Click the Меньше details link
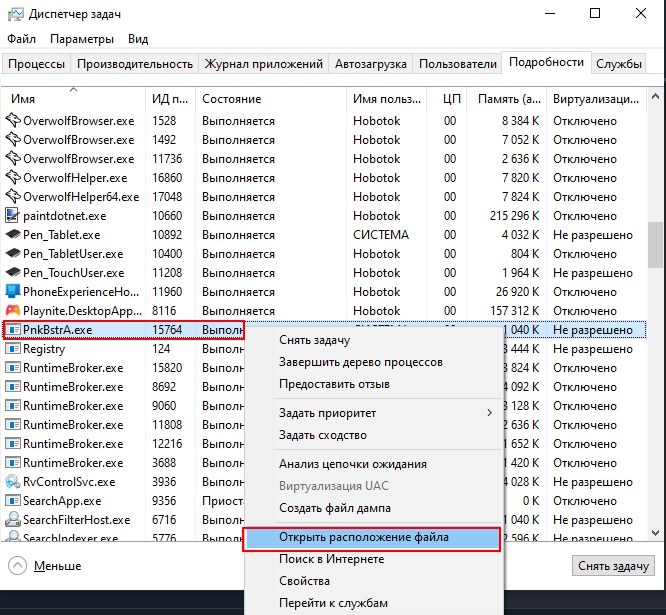Viewport: 666px width, 615px height. click(x=58, y=566)
